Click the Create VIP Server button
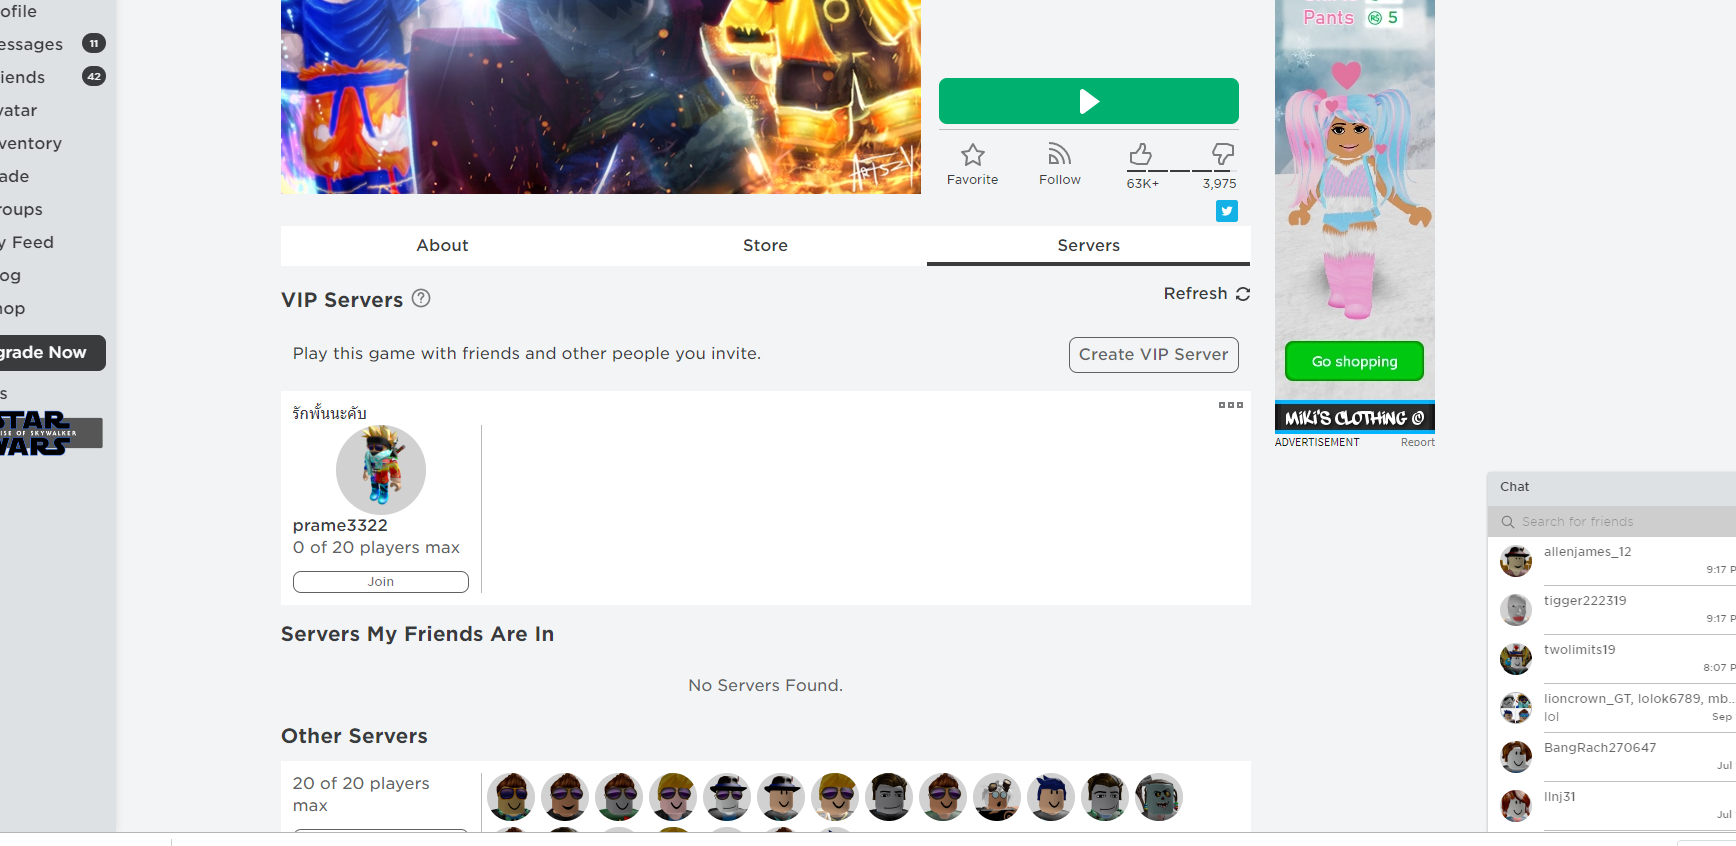1736x846 pixels. tap(1154, 355)
